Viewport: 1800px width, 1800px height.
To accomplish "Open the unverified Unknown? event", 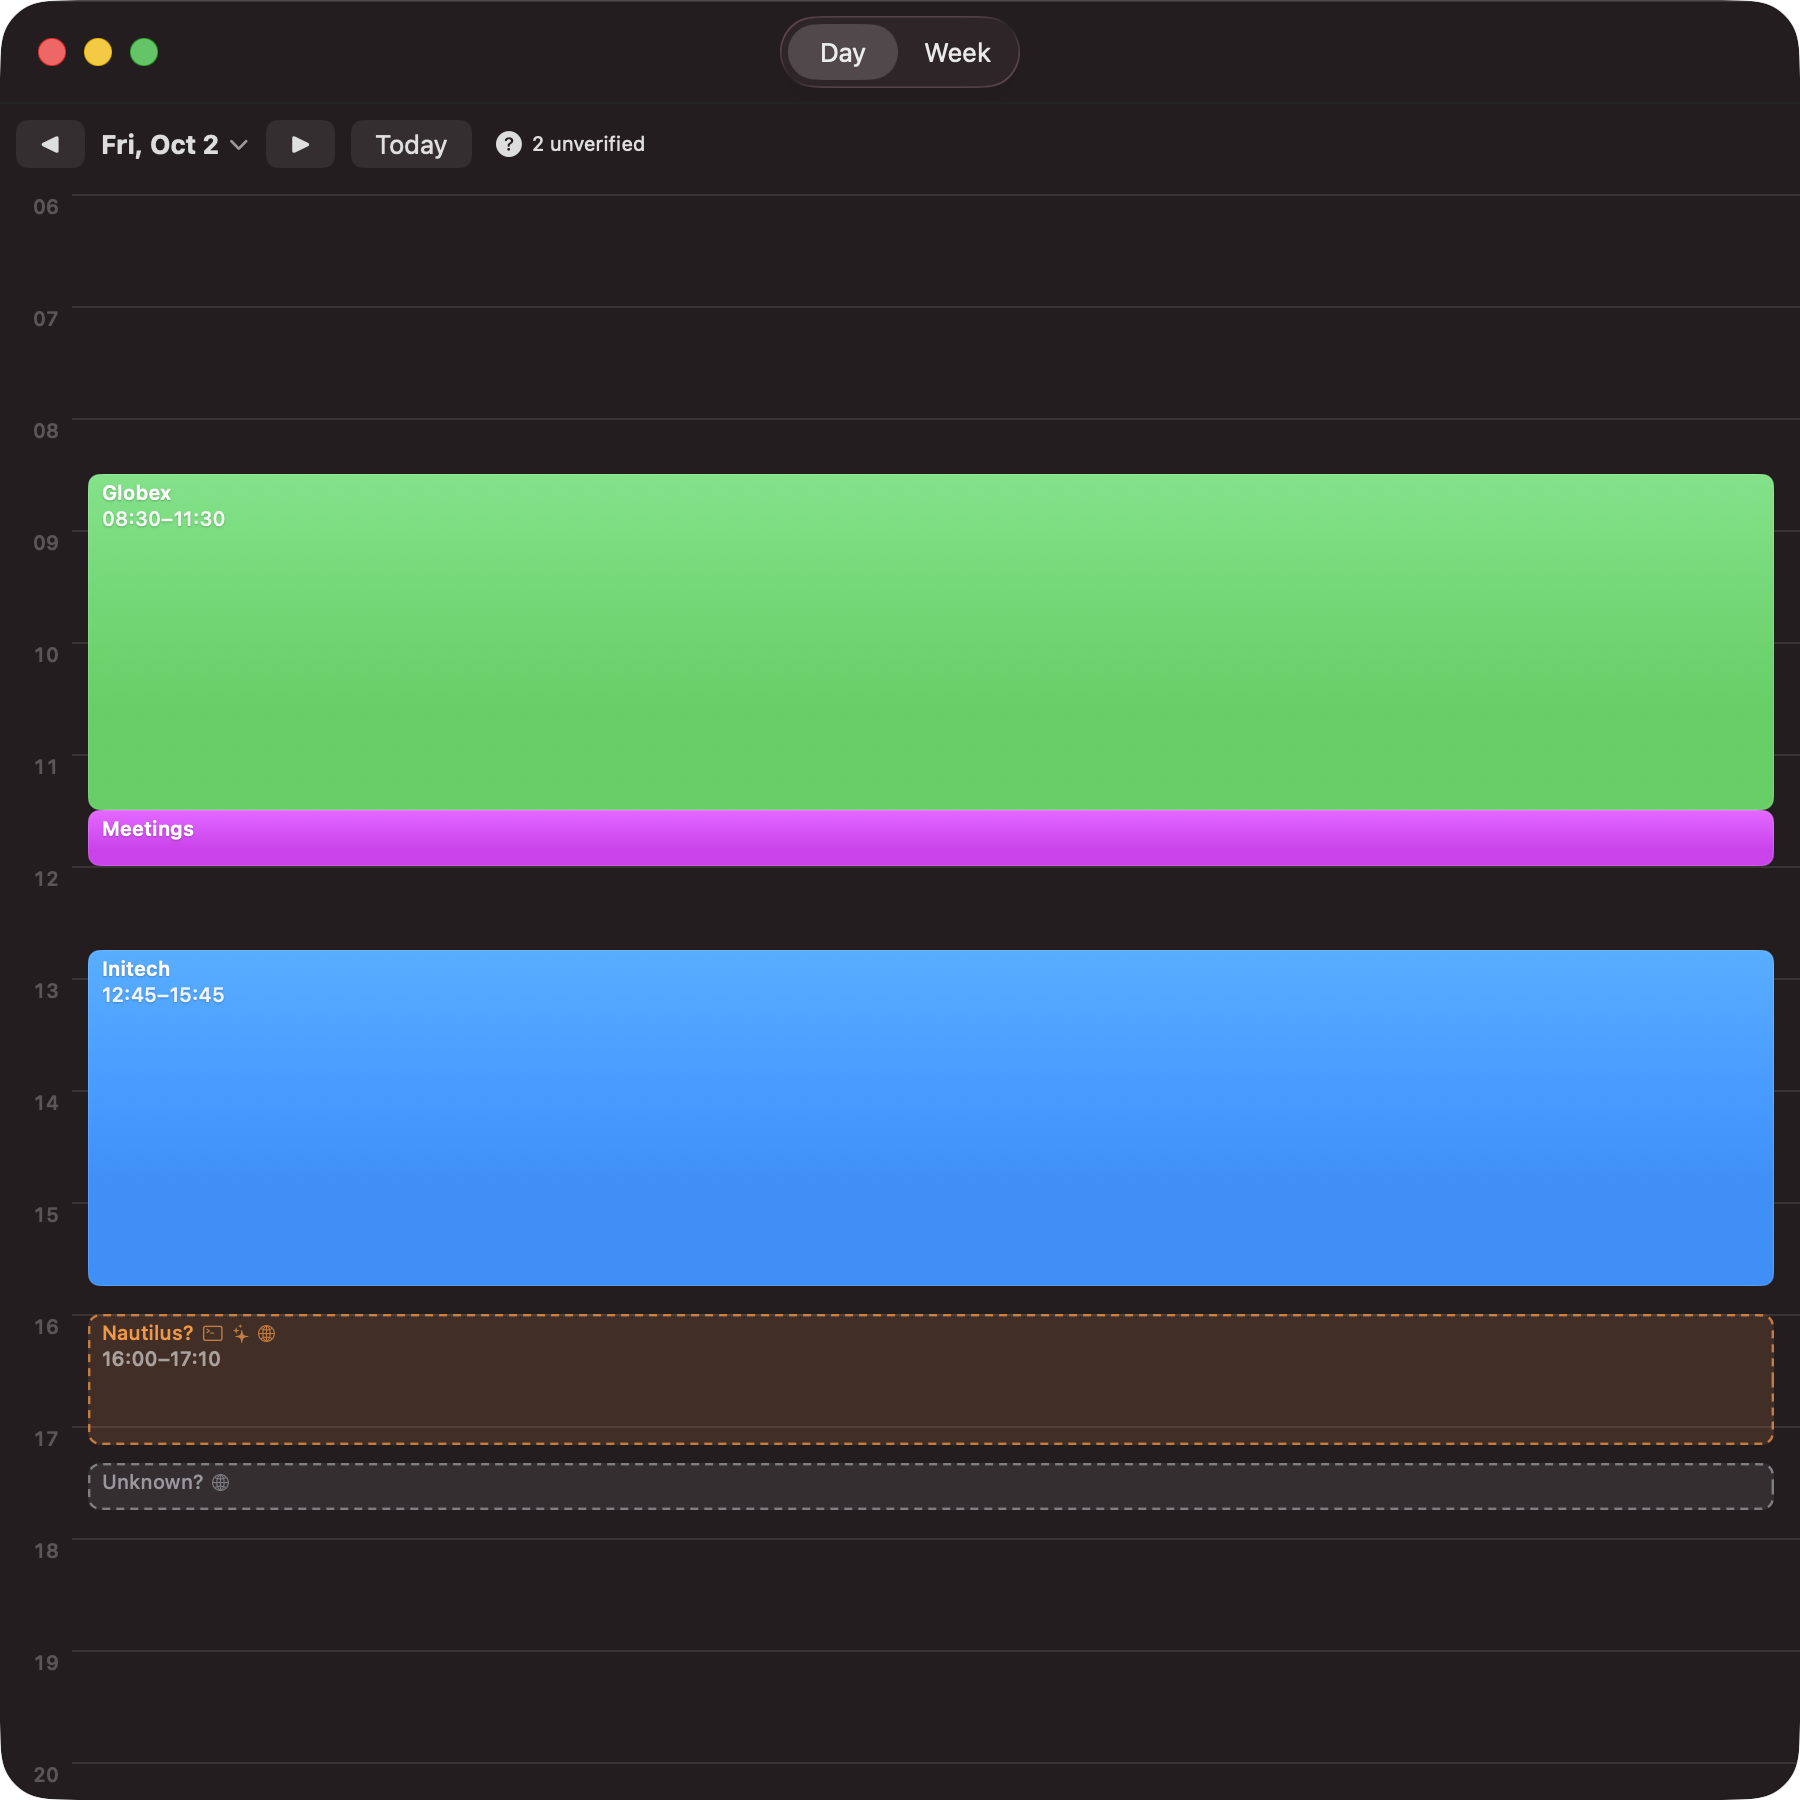I will [x=931, y=1487].
